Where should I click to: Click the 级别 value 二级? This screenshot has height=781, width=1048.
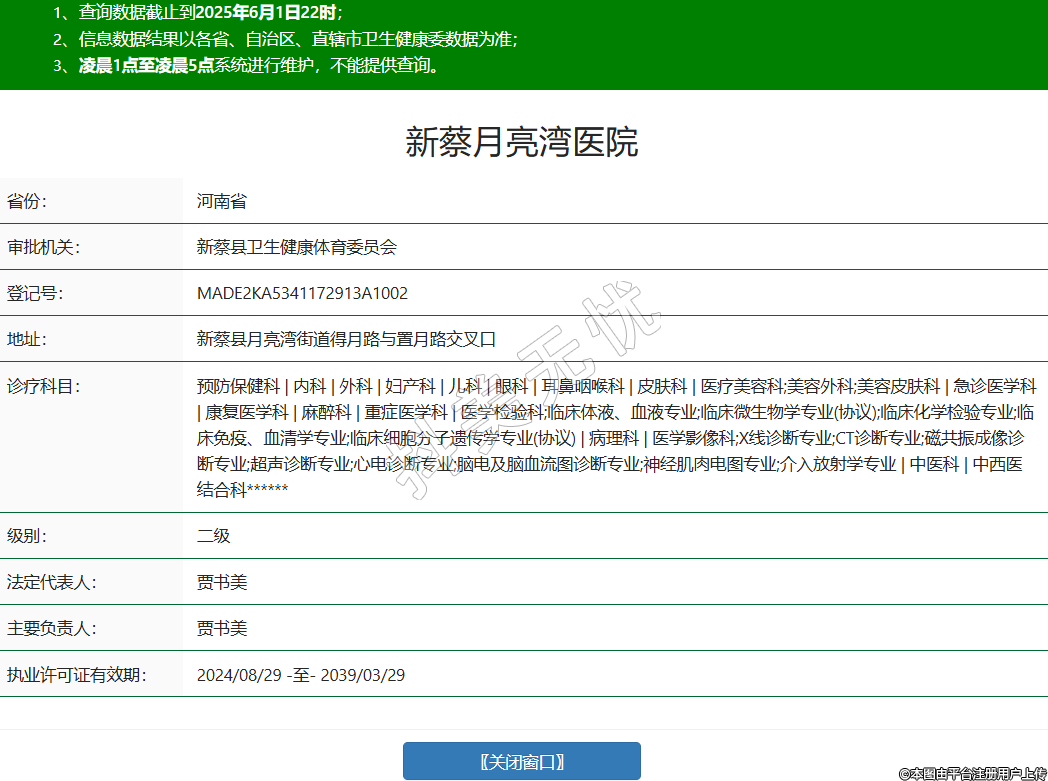(x=213, y=535)
